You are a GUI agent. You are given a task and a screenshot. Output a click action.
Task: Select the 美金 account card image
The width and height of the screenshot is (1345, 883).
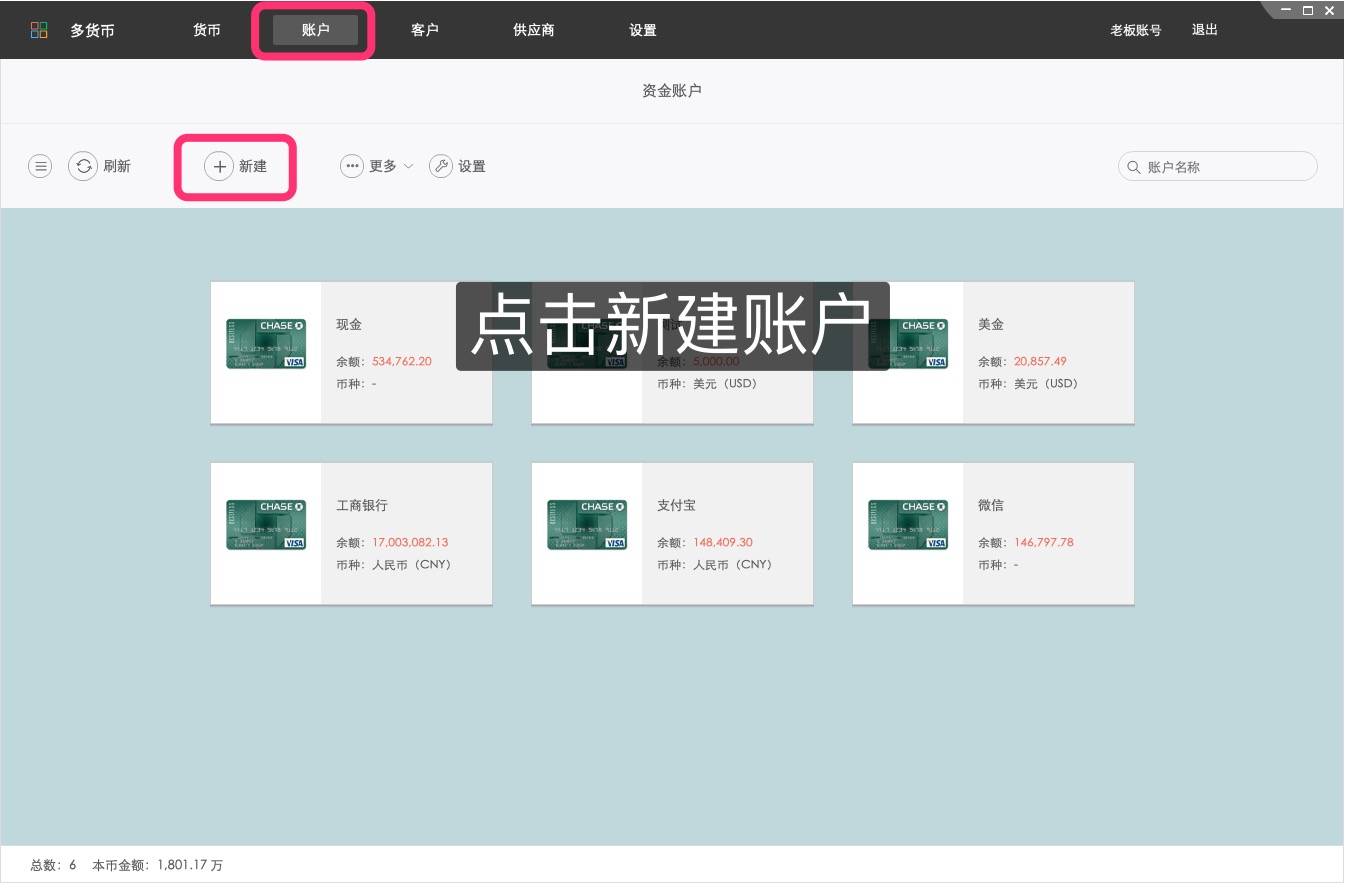pos(908,344)
